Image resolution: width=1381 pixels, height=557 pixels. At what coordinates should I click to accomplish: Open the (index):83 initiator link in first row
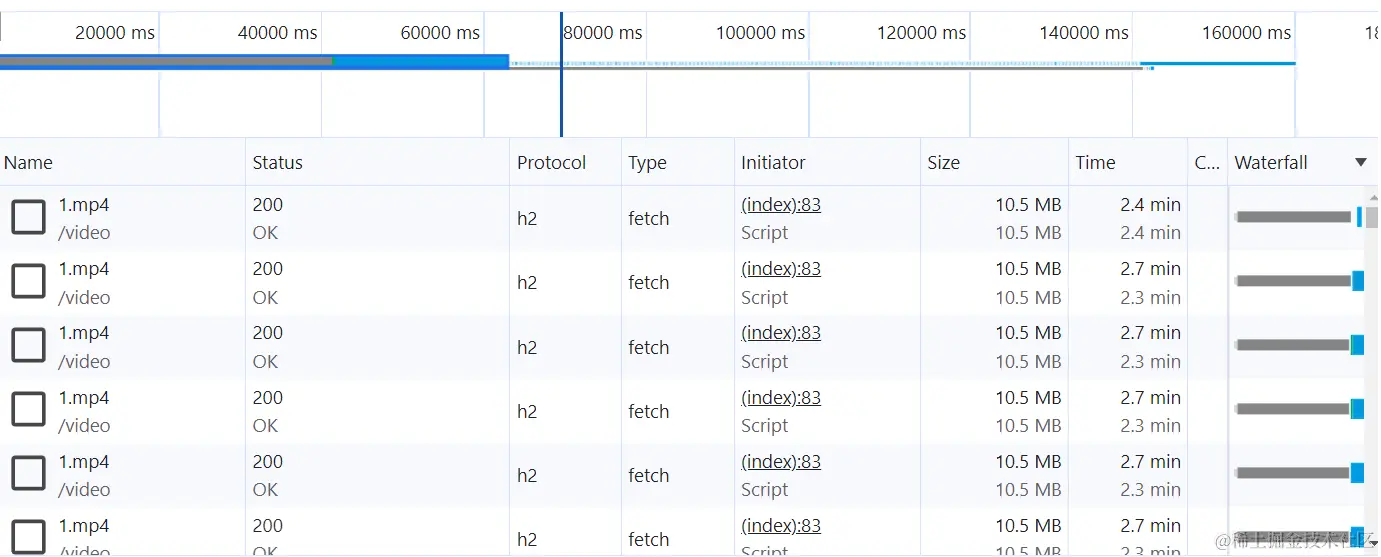[x=781, y=204]
